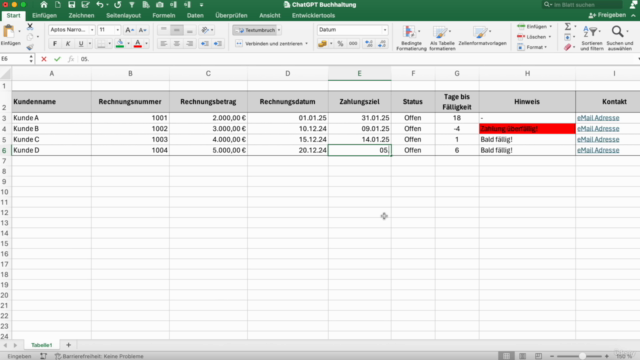
Task: Click the scissors Cut icon
Action: pos(30,27)
